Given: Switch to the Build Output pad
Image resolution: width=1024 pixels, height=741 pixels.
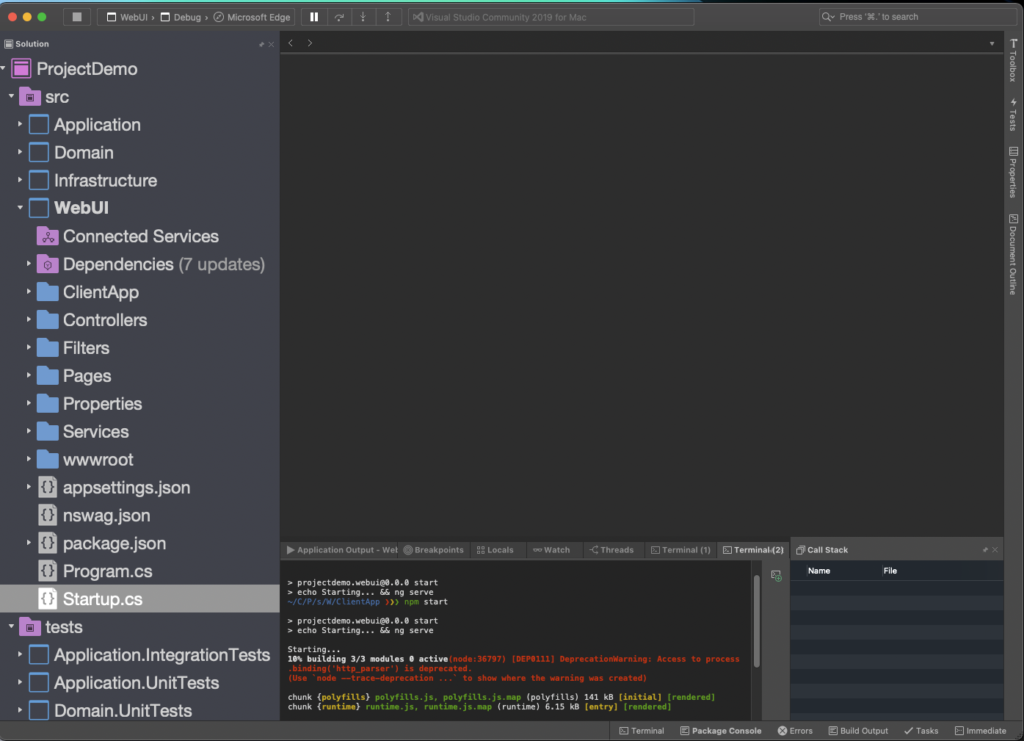Looking at the screenshot, I should point(858,730).
